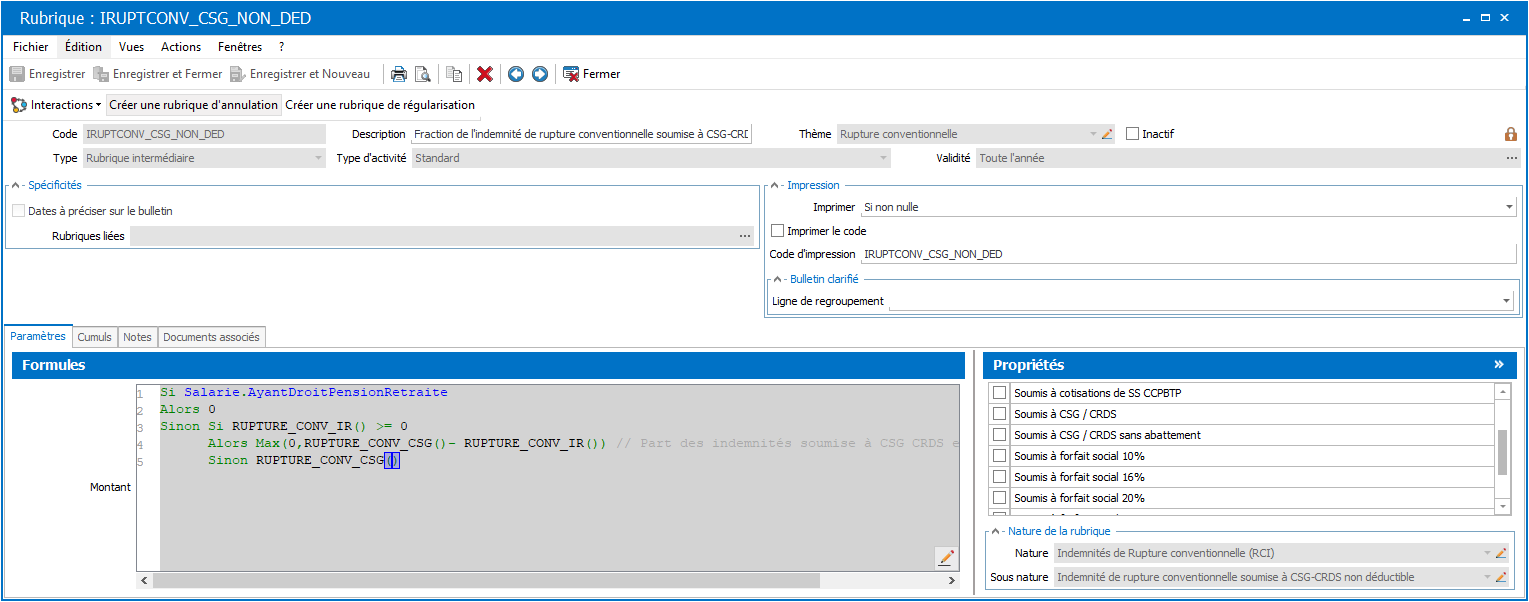Collapse the Impression section
Viewport: 1529px width, 602px height.
776,186
